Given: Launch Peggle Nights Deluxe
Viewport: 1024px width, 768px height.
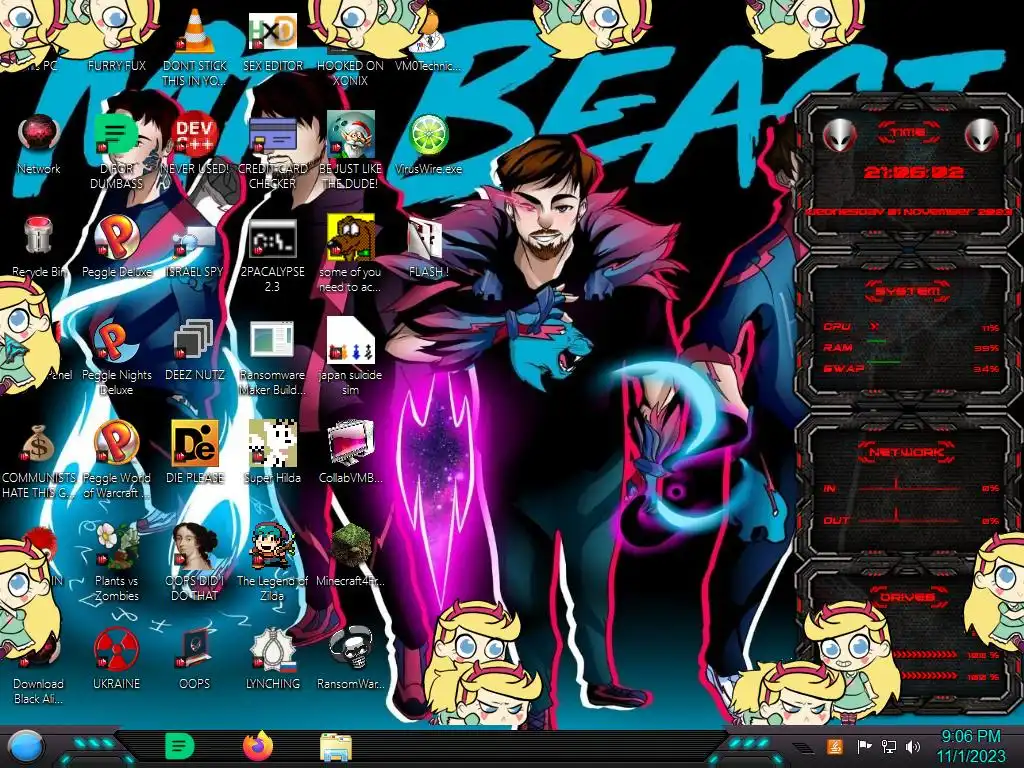Looking at the screenshot, I should click(116, 358).
